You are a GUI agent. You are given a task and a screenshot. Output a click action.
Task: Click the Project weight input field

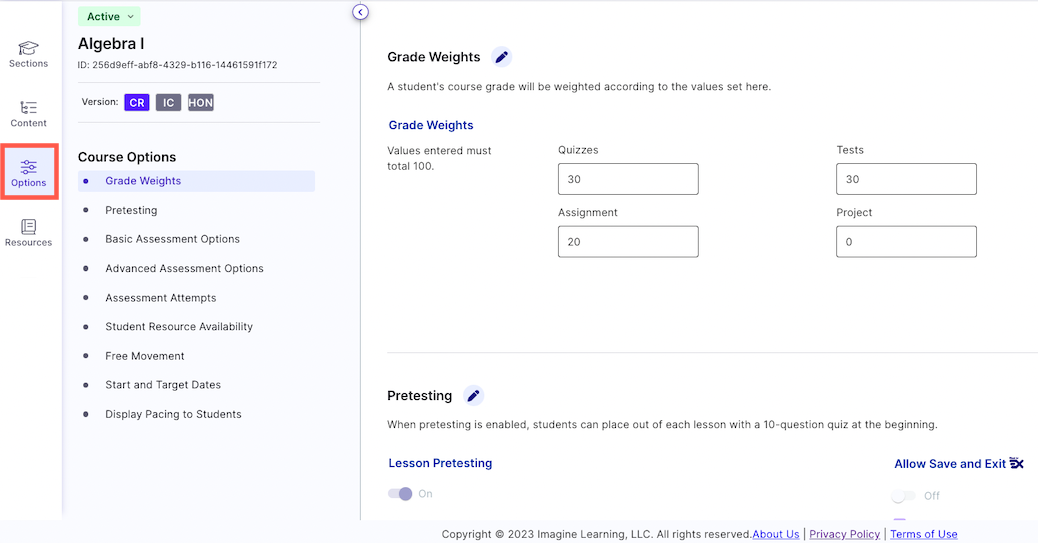[x=906, y=242]
